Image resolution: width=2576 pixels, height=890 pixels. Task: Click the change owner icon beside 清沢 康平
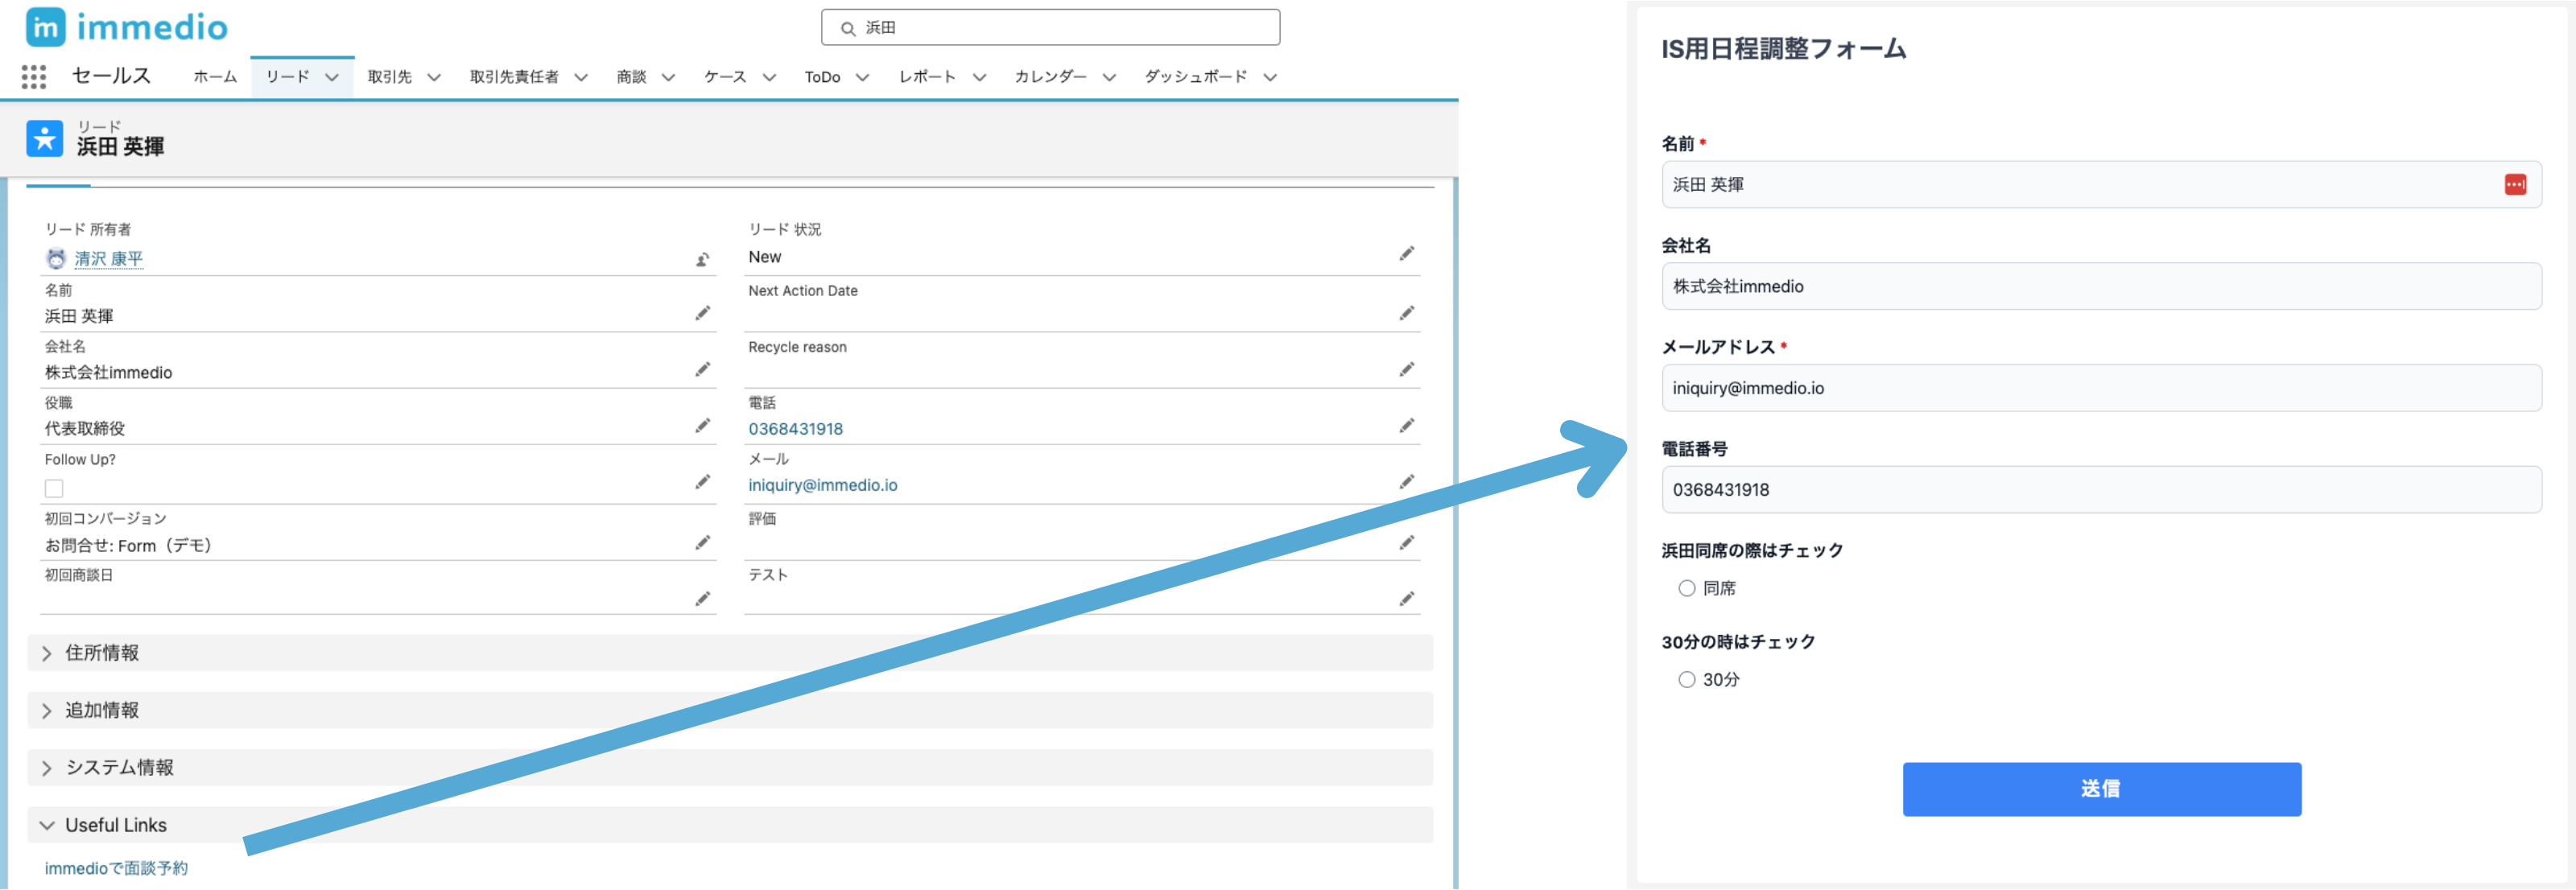[703, 260]
